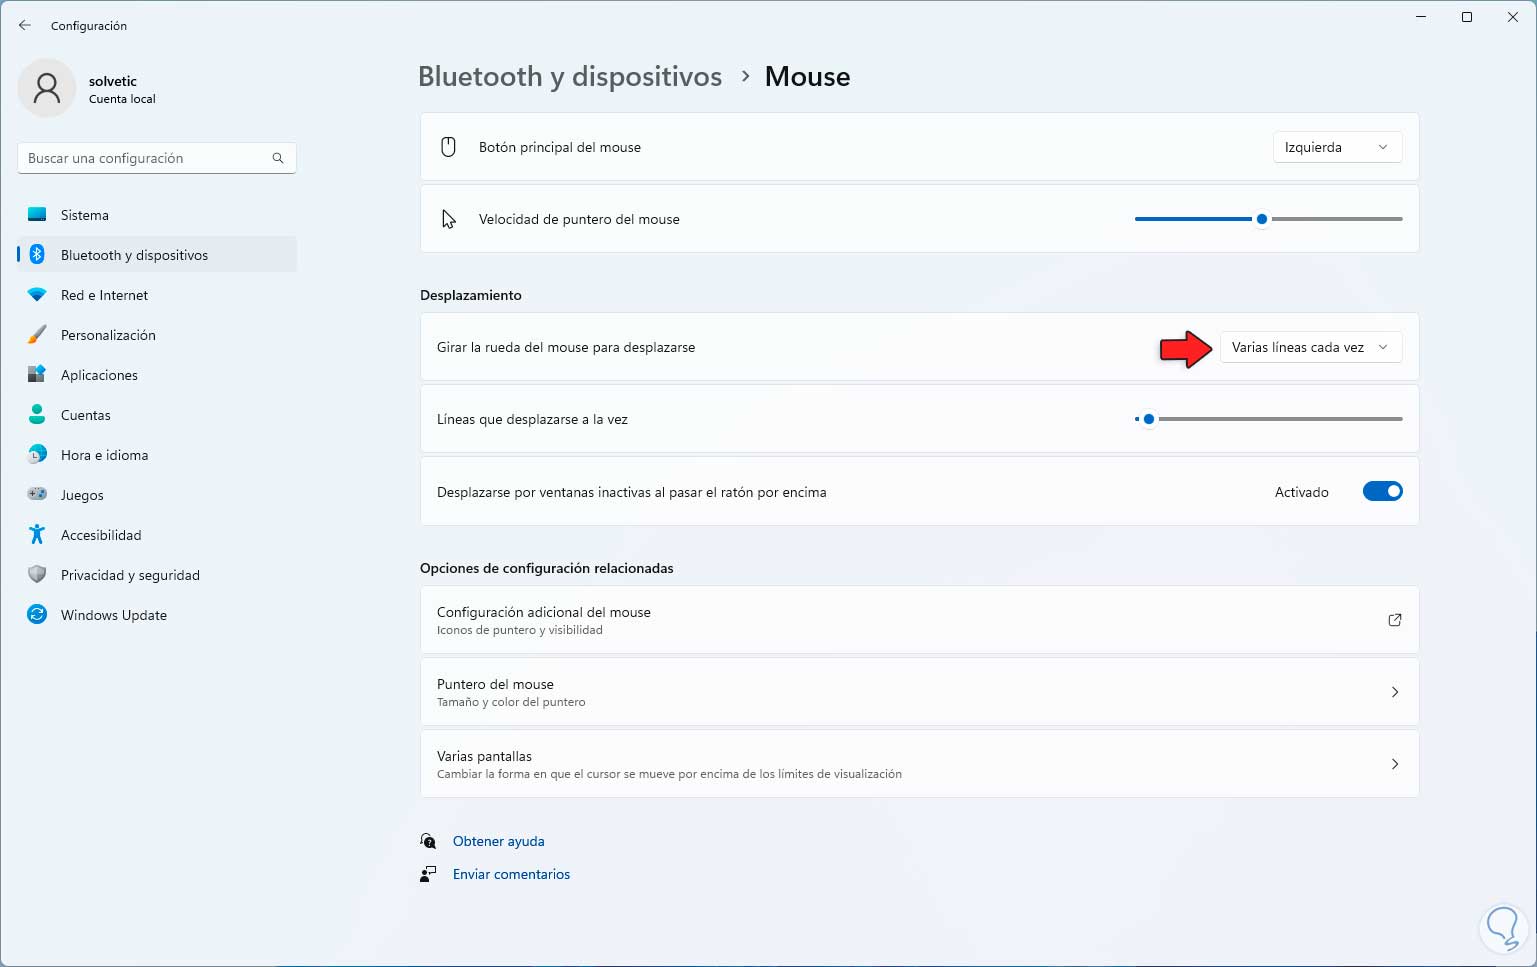Viewport: 1537px width, 967px height.
Task: Open the Obtener ayuda link
Action: pyautogui.click(x=498, y=841)
